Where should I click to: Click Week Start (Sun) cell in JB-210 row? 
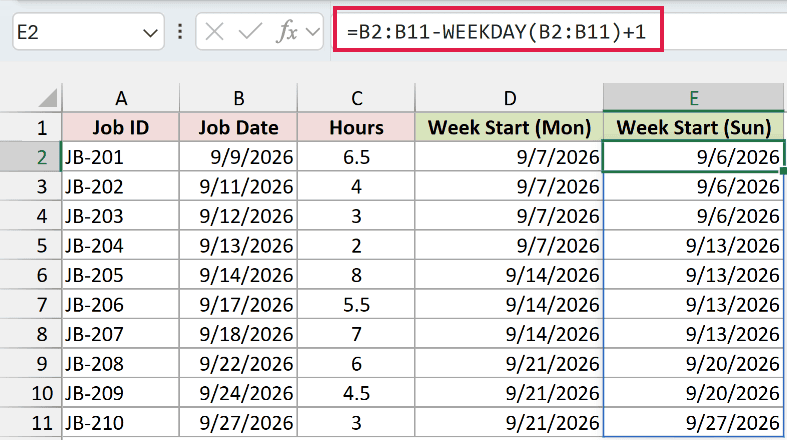[x=693, y=422]
